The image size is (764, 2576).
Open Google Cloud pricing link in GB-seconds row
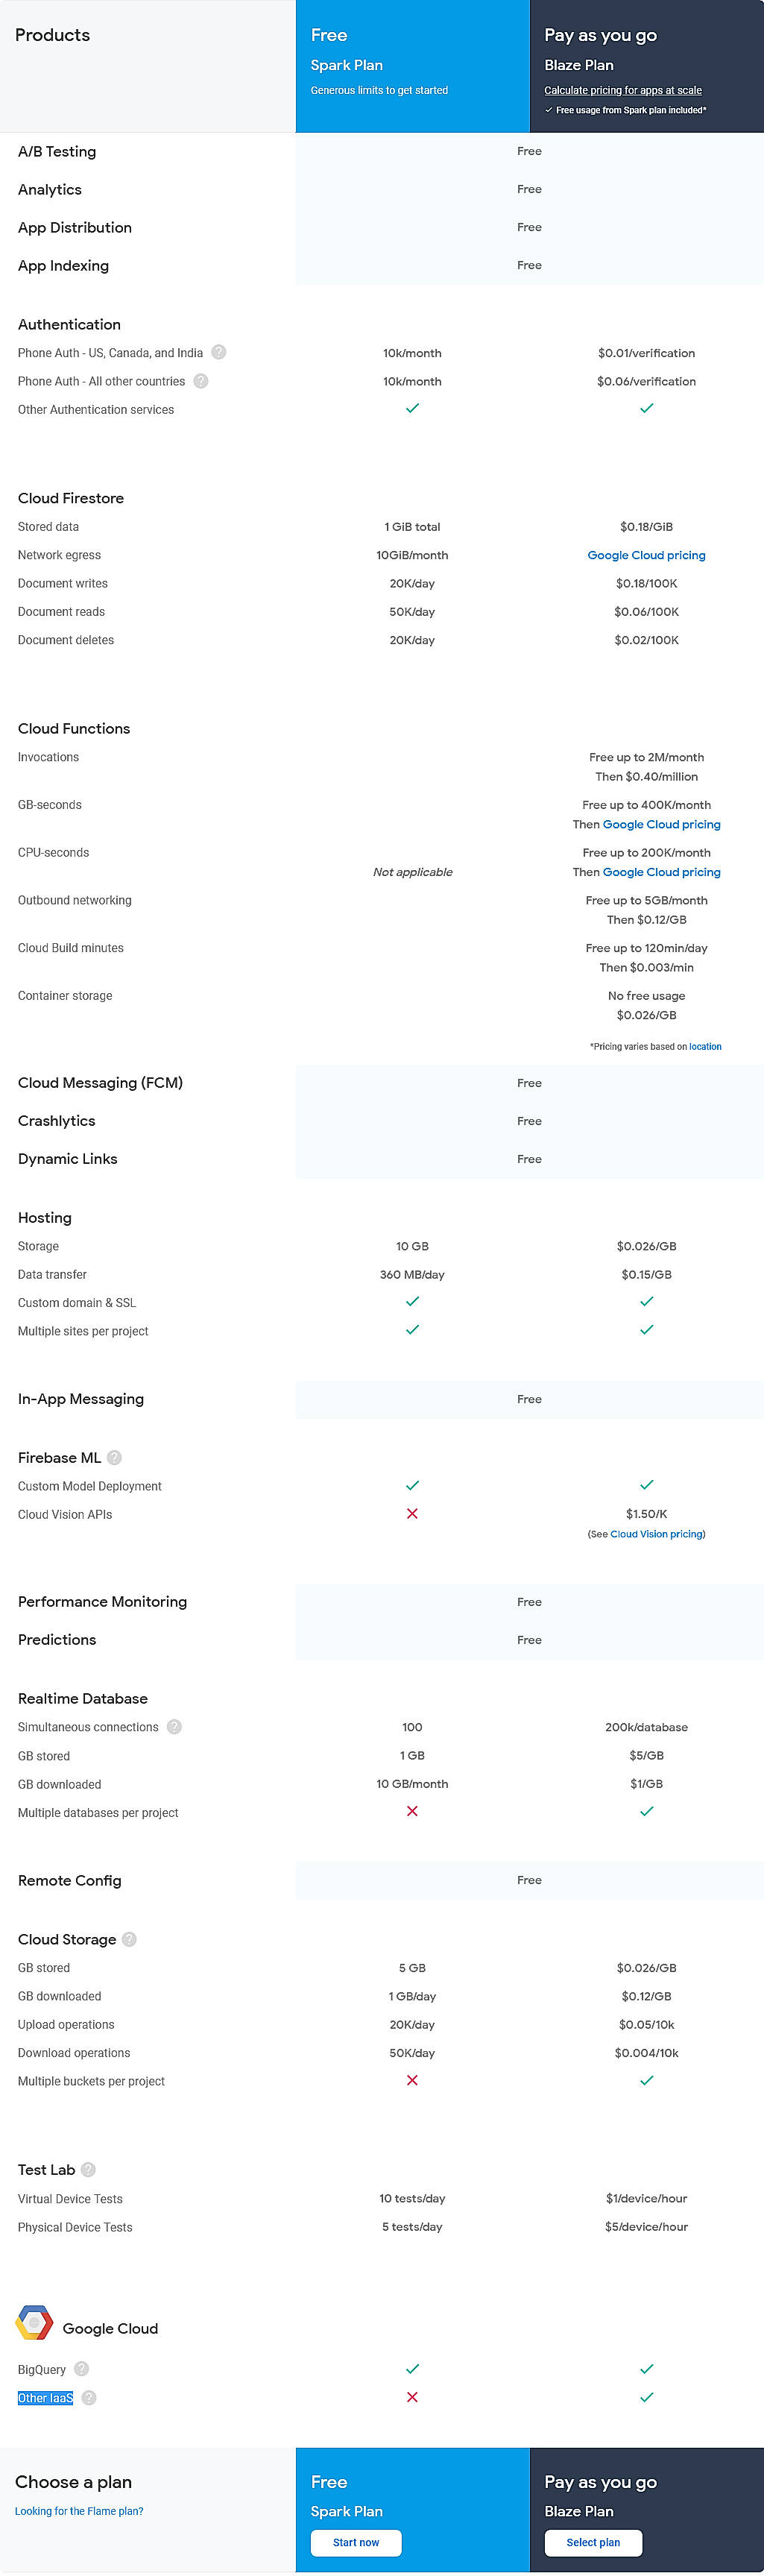coord(661,824)
